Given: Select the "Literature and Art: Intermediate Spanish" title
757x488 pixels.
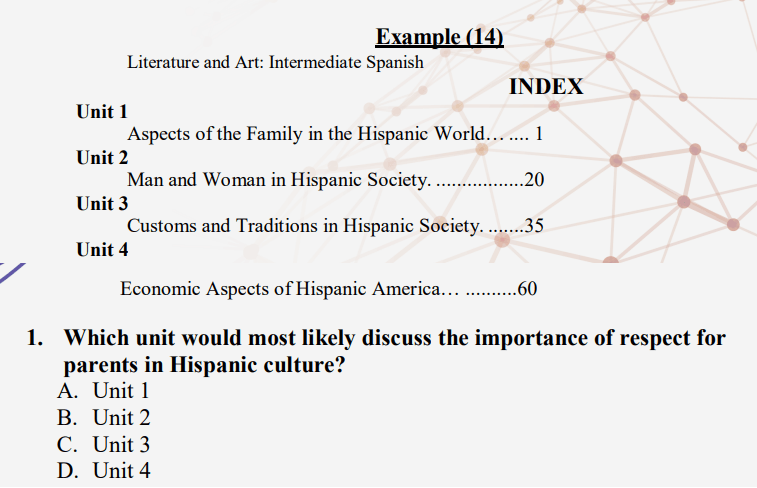Looking at the screenshot, I should pos(275,62).
